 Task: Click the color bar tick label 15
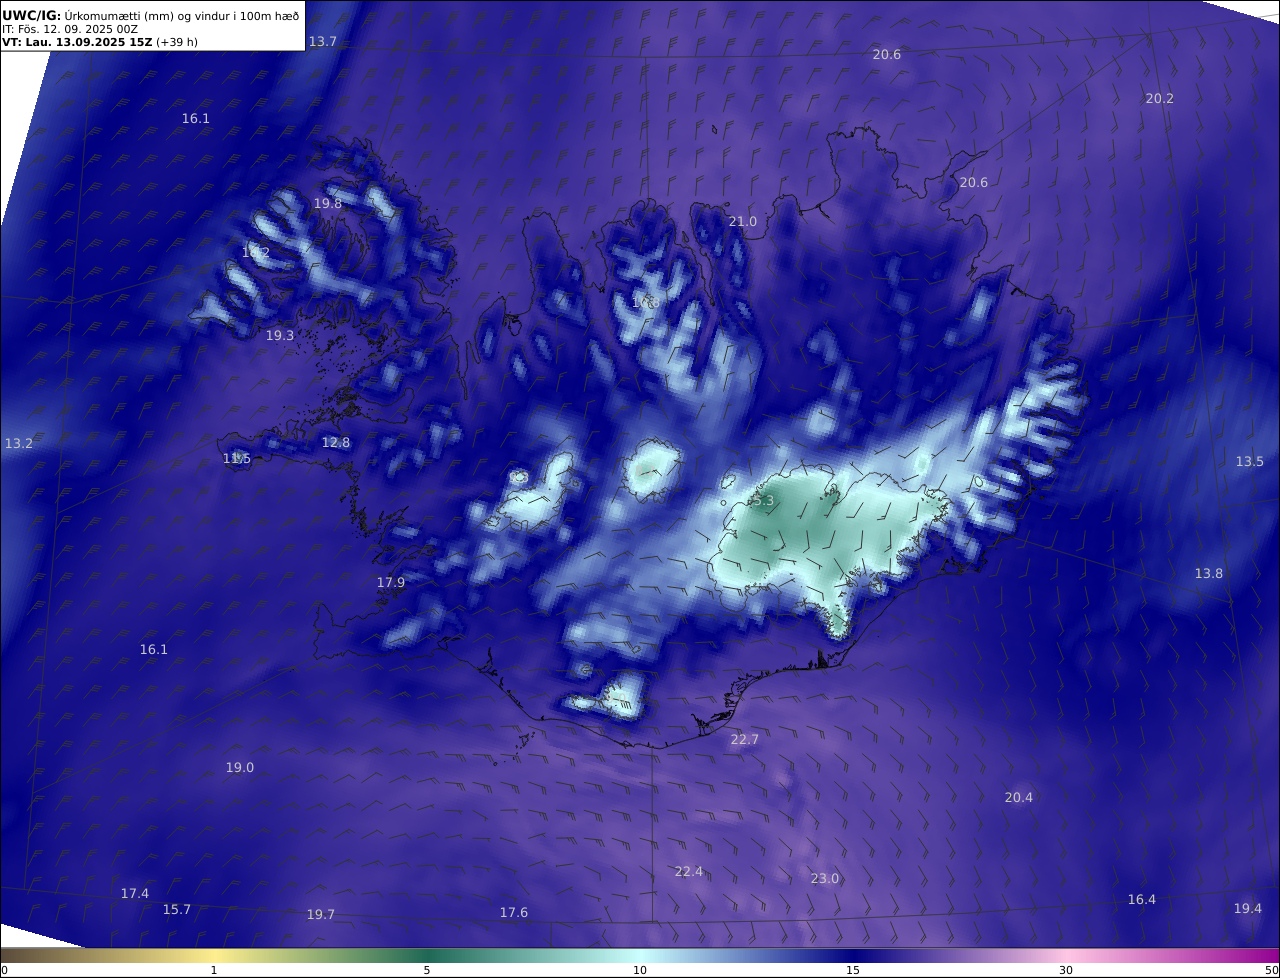tap(853, 970)
